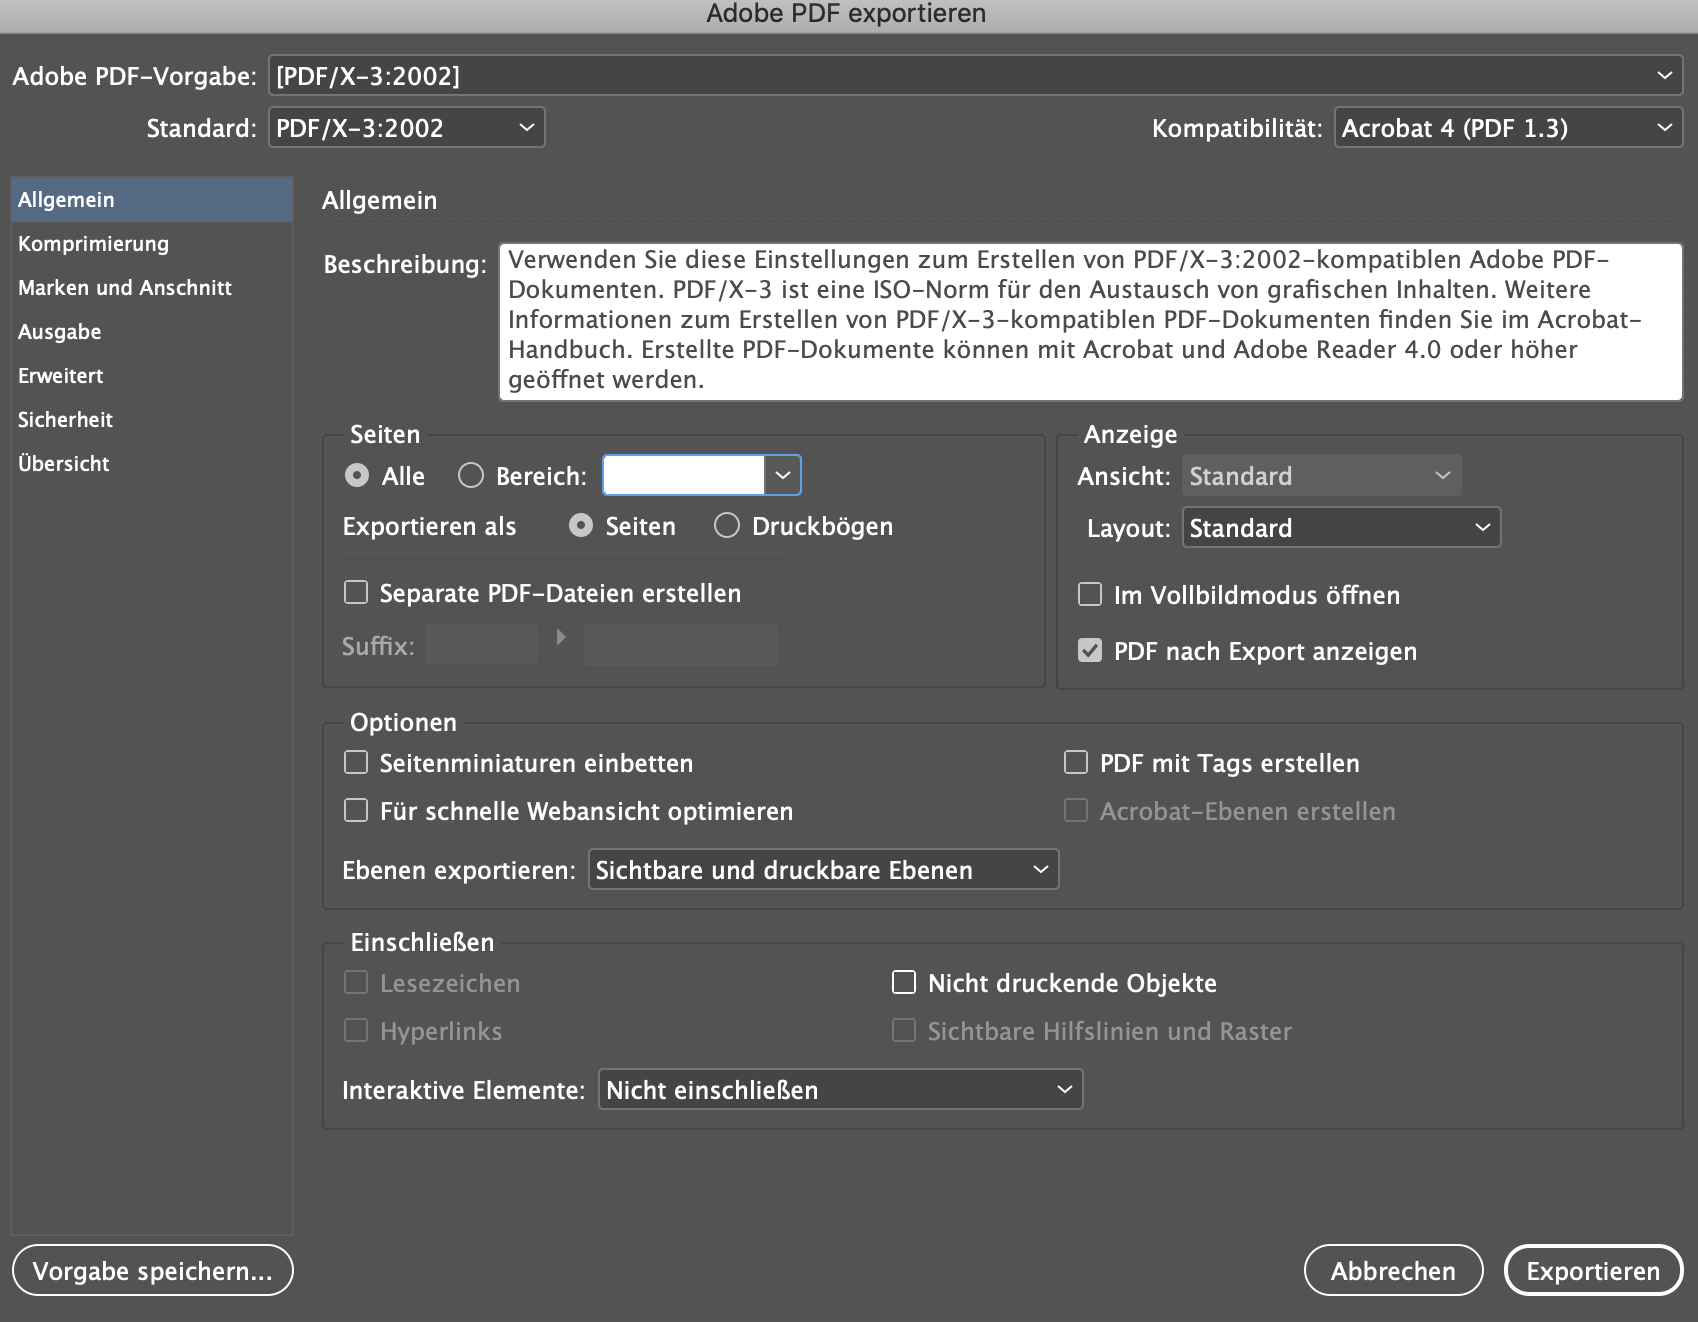Open the Layout Standard dropdown

coord(1341,528)
